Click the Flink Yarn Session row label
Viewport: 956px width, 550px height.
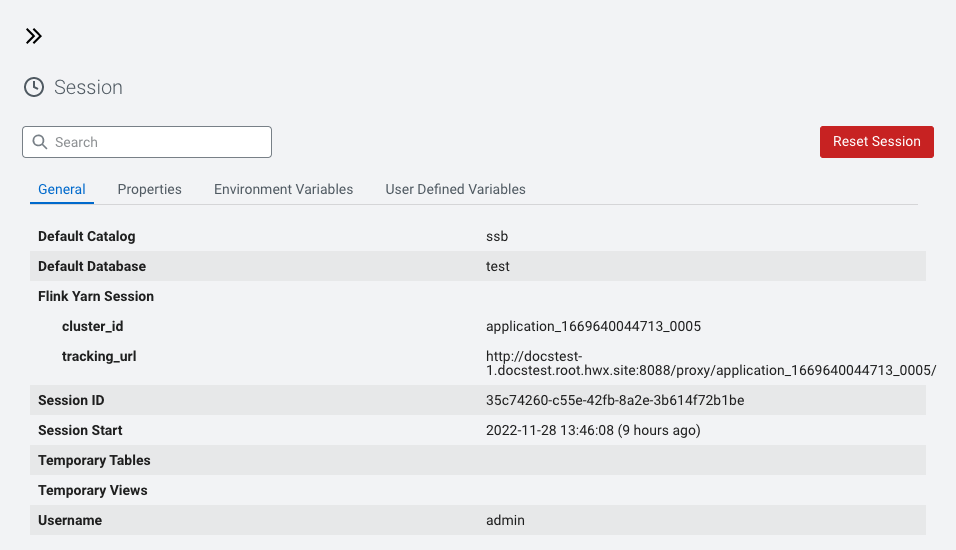click(x=96, y=296)
